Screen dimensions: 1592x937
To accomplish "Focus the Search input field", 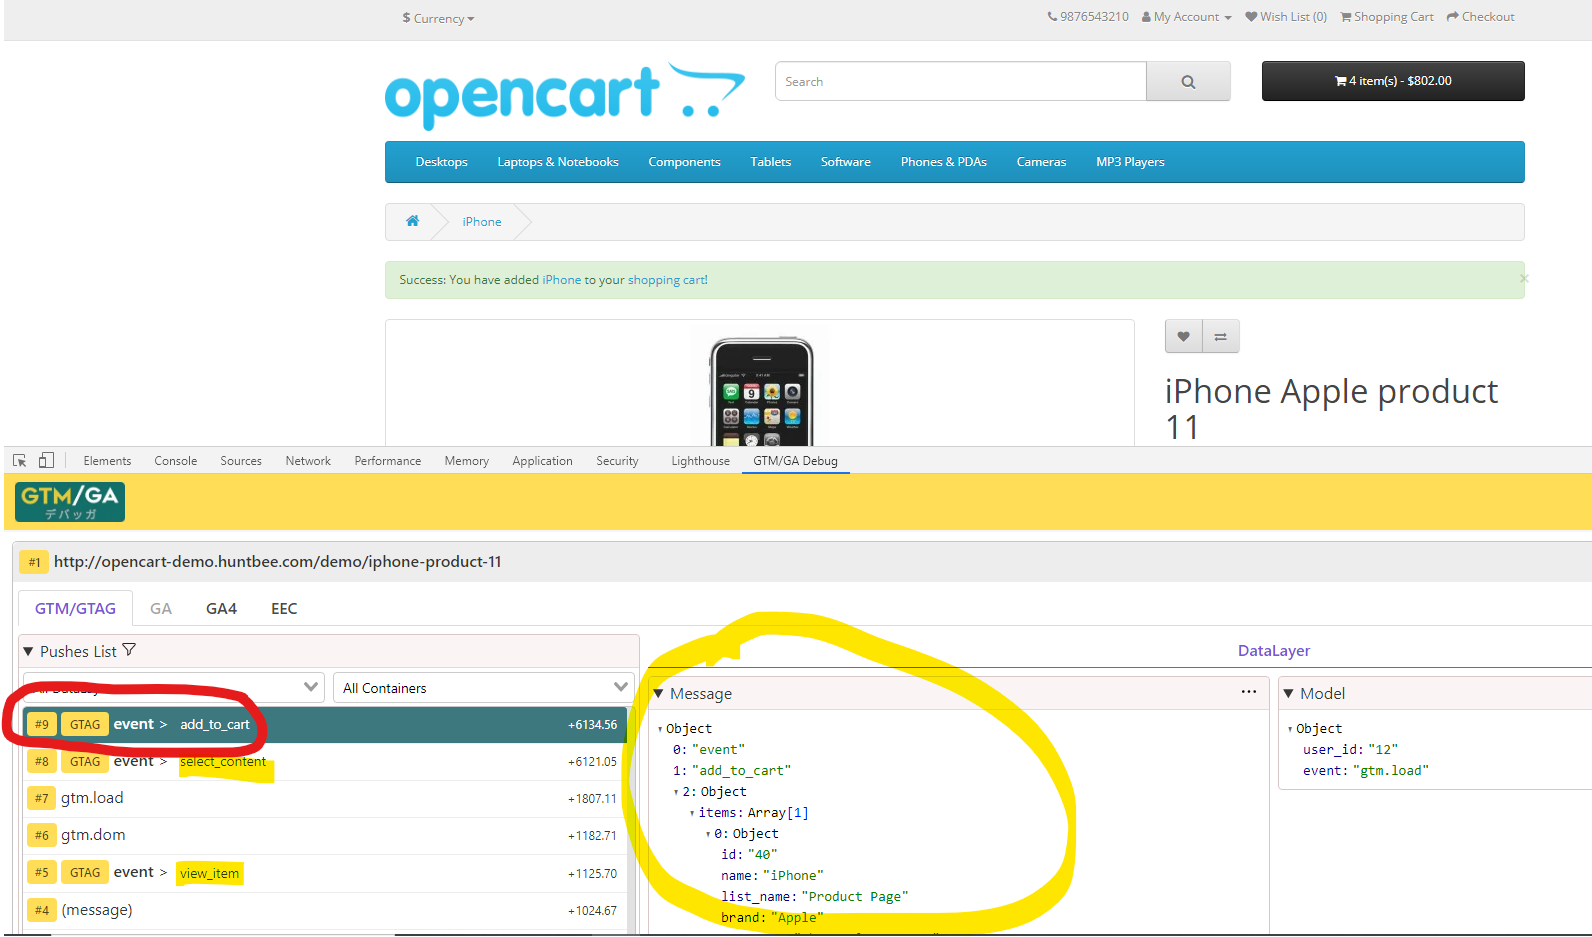I will 961,82.
